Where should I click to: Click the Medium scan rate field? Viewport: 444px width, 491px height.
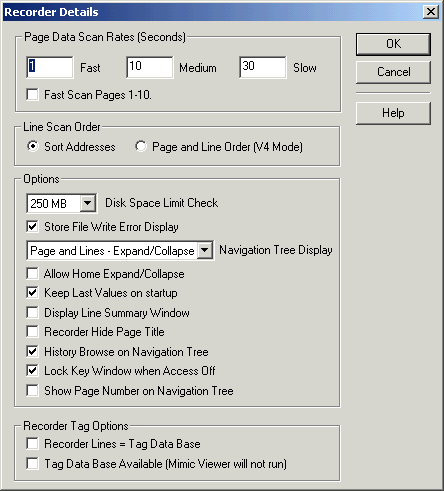pos(150,67)
